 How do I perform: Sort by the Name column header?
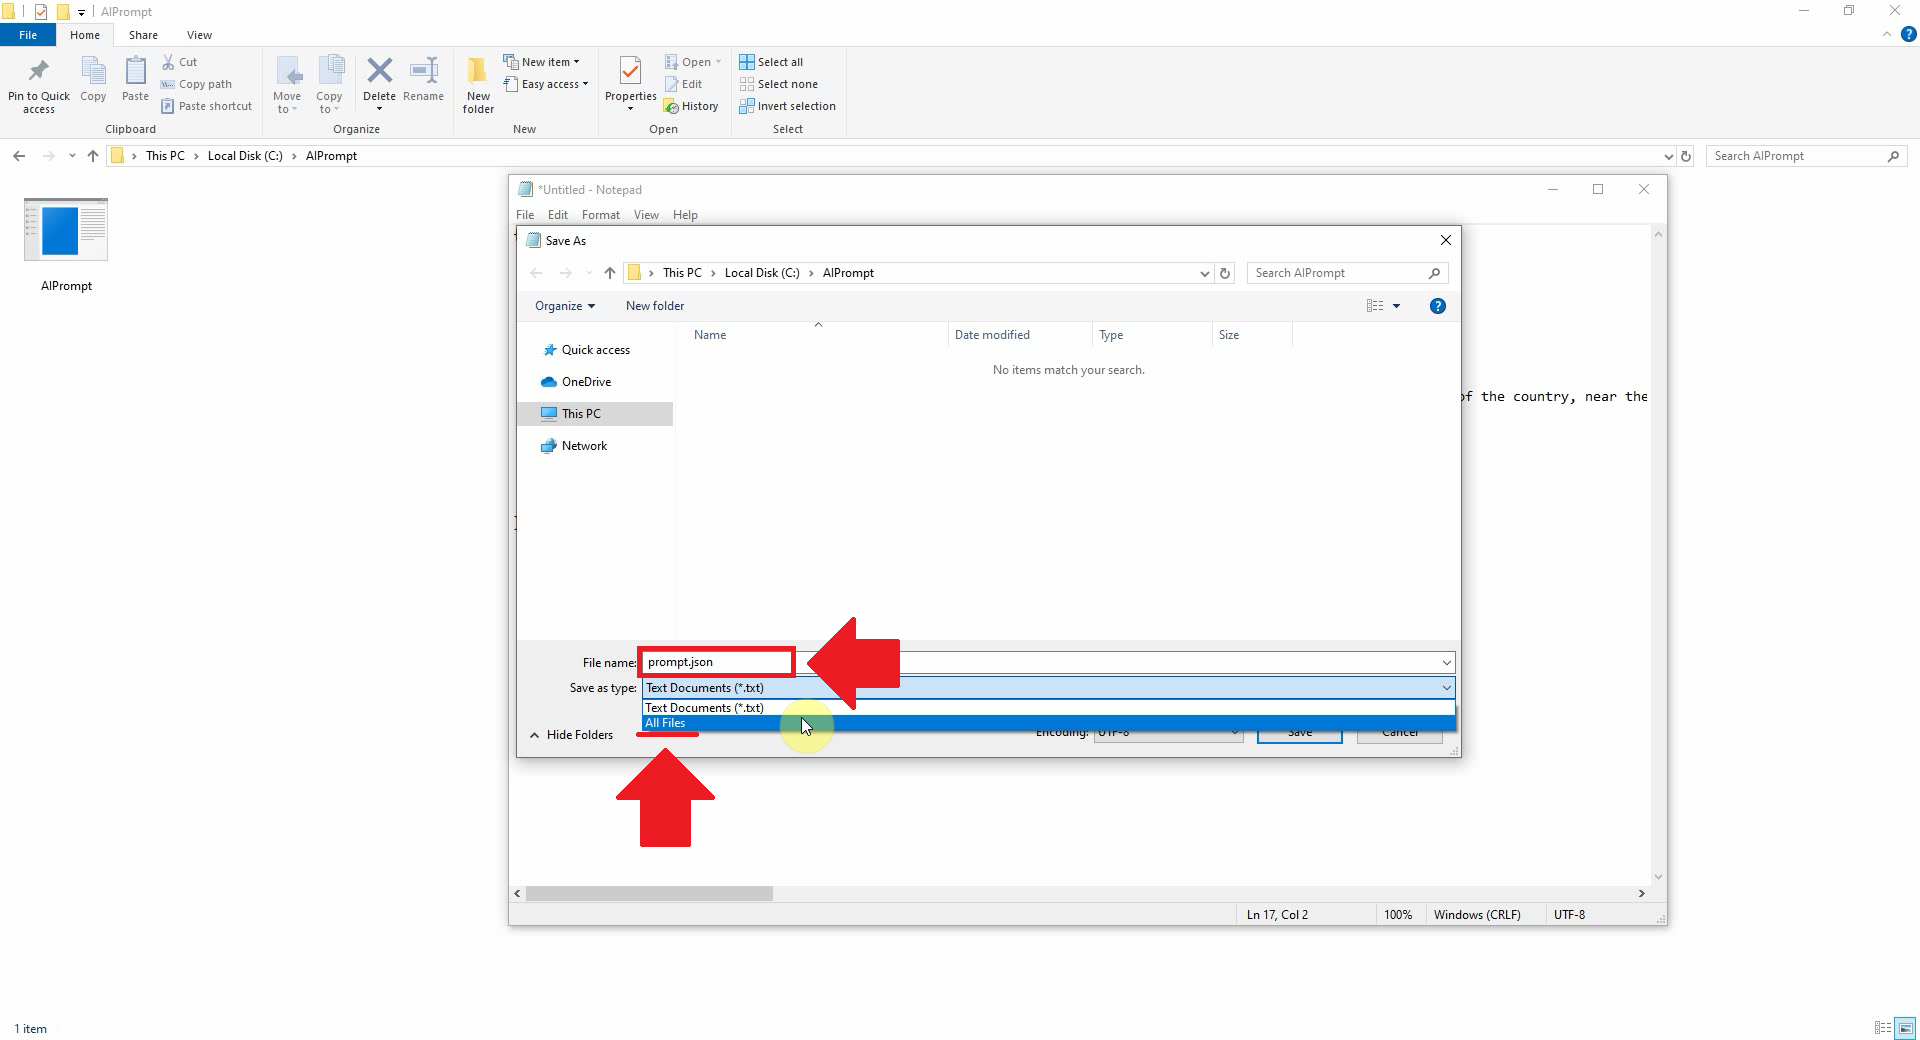(815, 335)
